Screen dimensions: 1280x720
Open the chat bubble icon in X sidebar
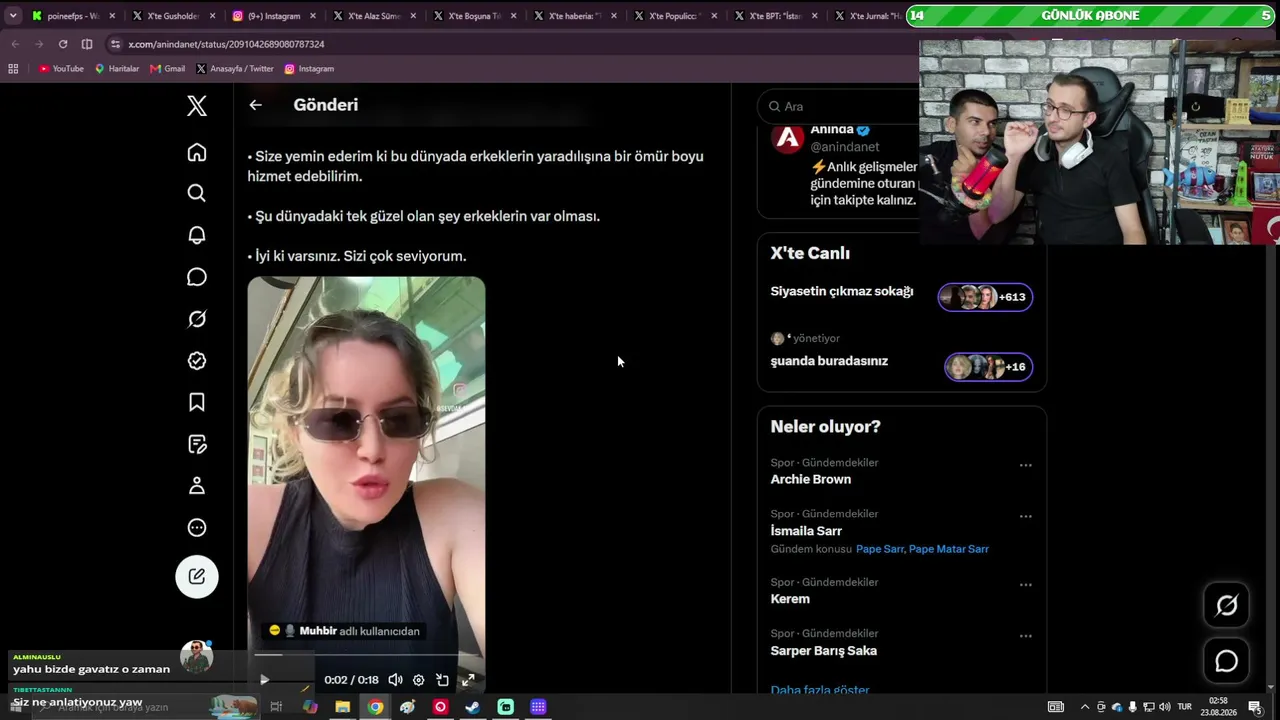(x=197, y=277)
